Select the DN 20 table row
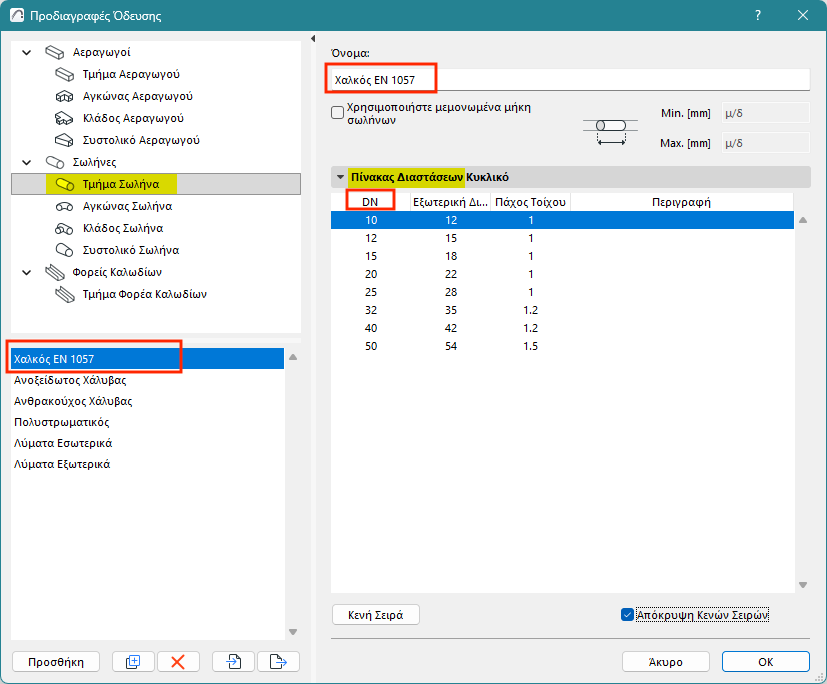 pos(562,274)
